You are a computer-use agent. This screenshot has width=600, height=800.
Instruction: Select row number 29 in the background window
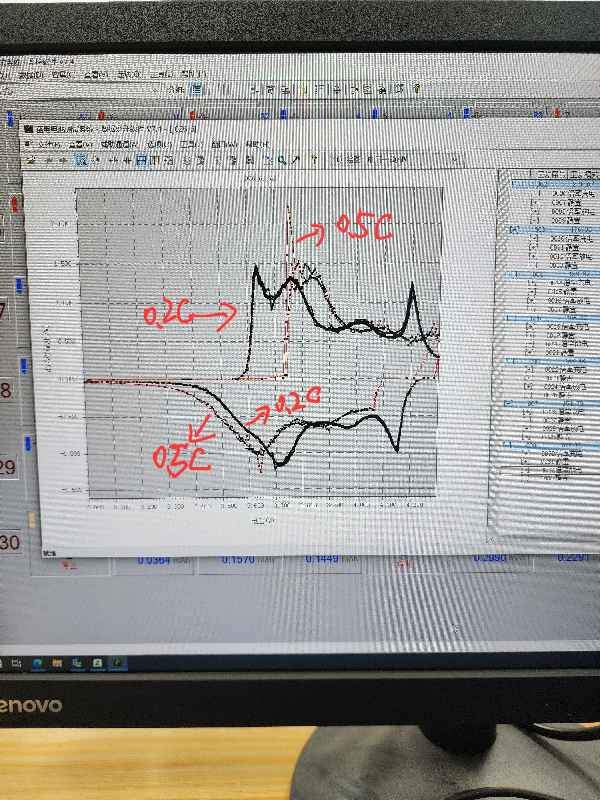coord(8,467)
